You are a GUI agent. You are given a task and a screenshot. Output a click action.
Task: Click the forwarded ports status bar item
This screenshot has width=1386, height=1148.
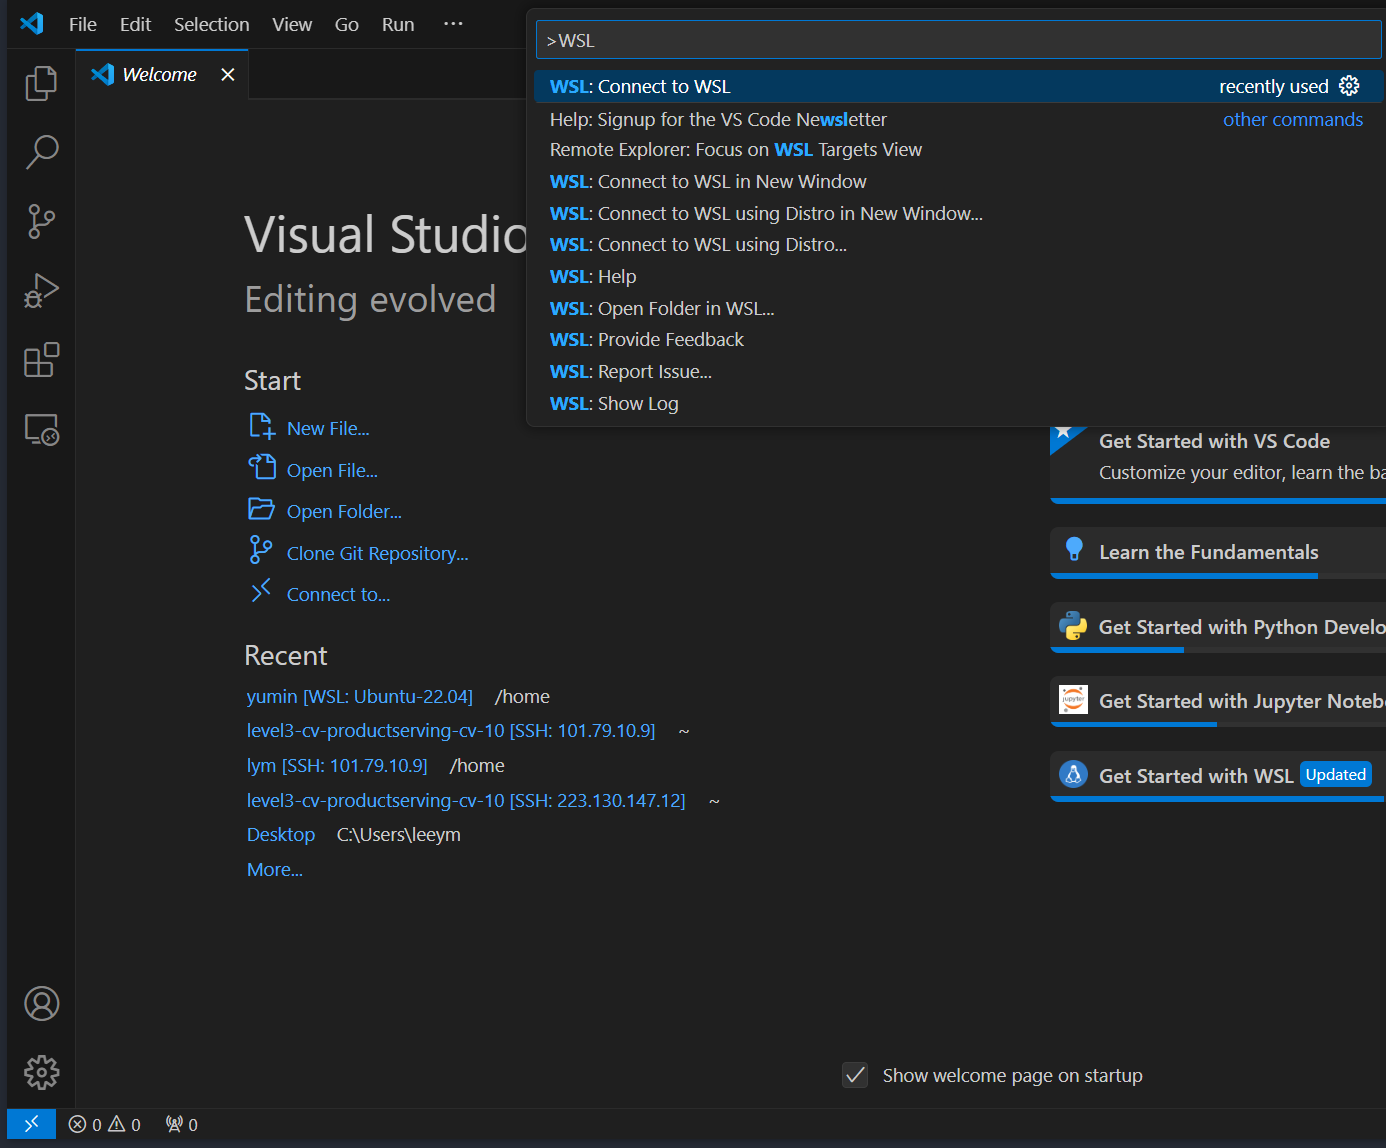tap(182, 1124)
